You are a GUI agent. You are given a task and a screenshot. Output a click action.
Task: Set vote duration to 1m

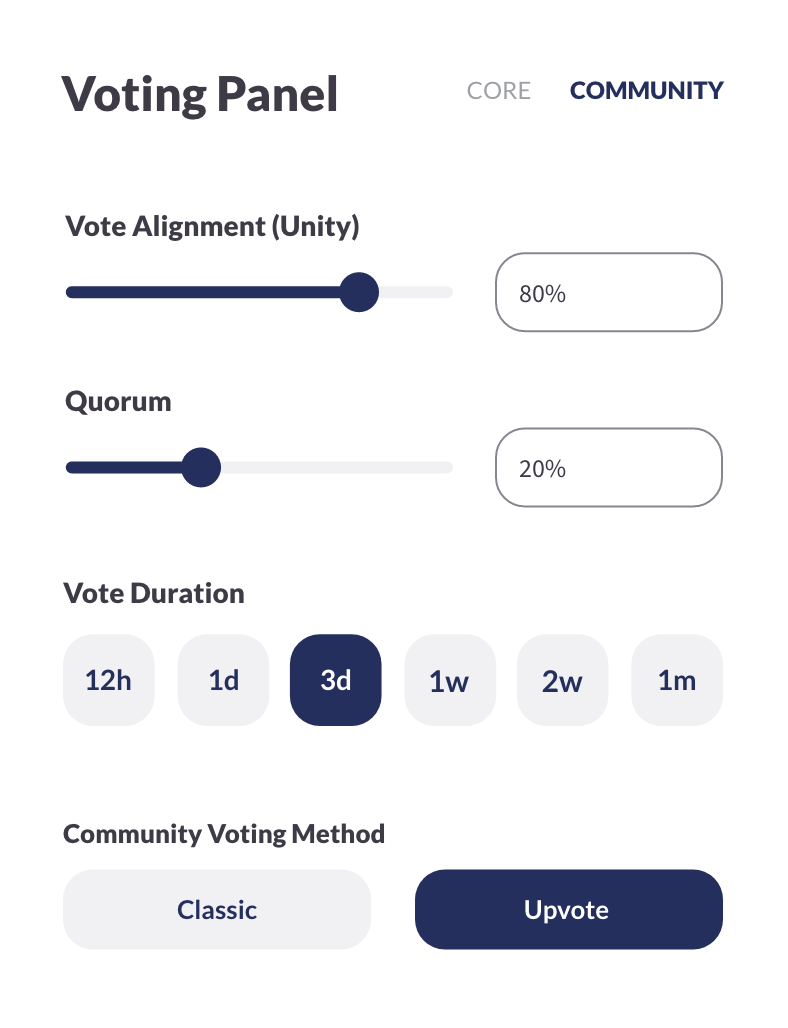coord(677,680)
